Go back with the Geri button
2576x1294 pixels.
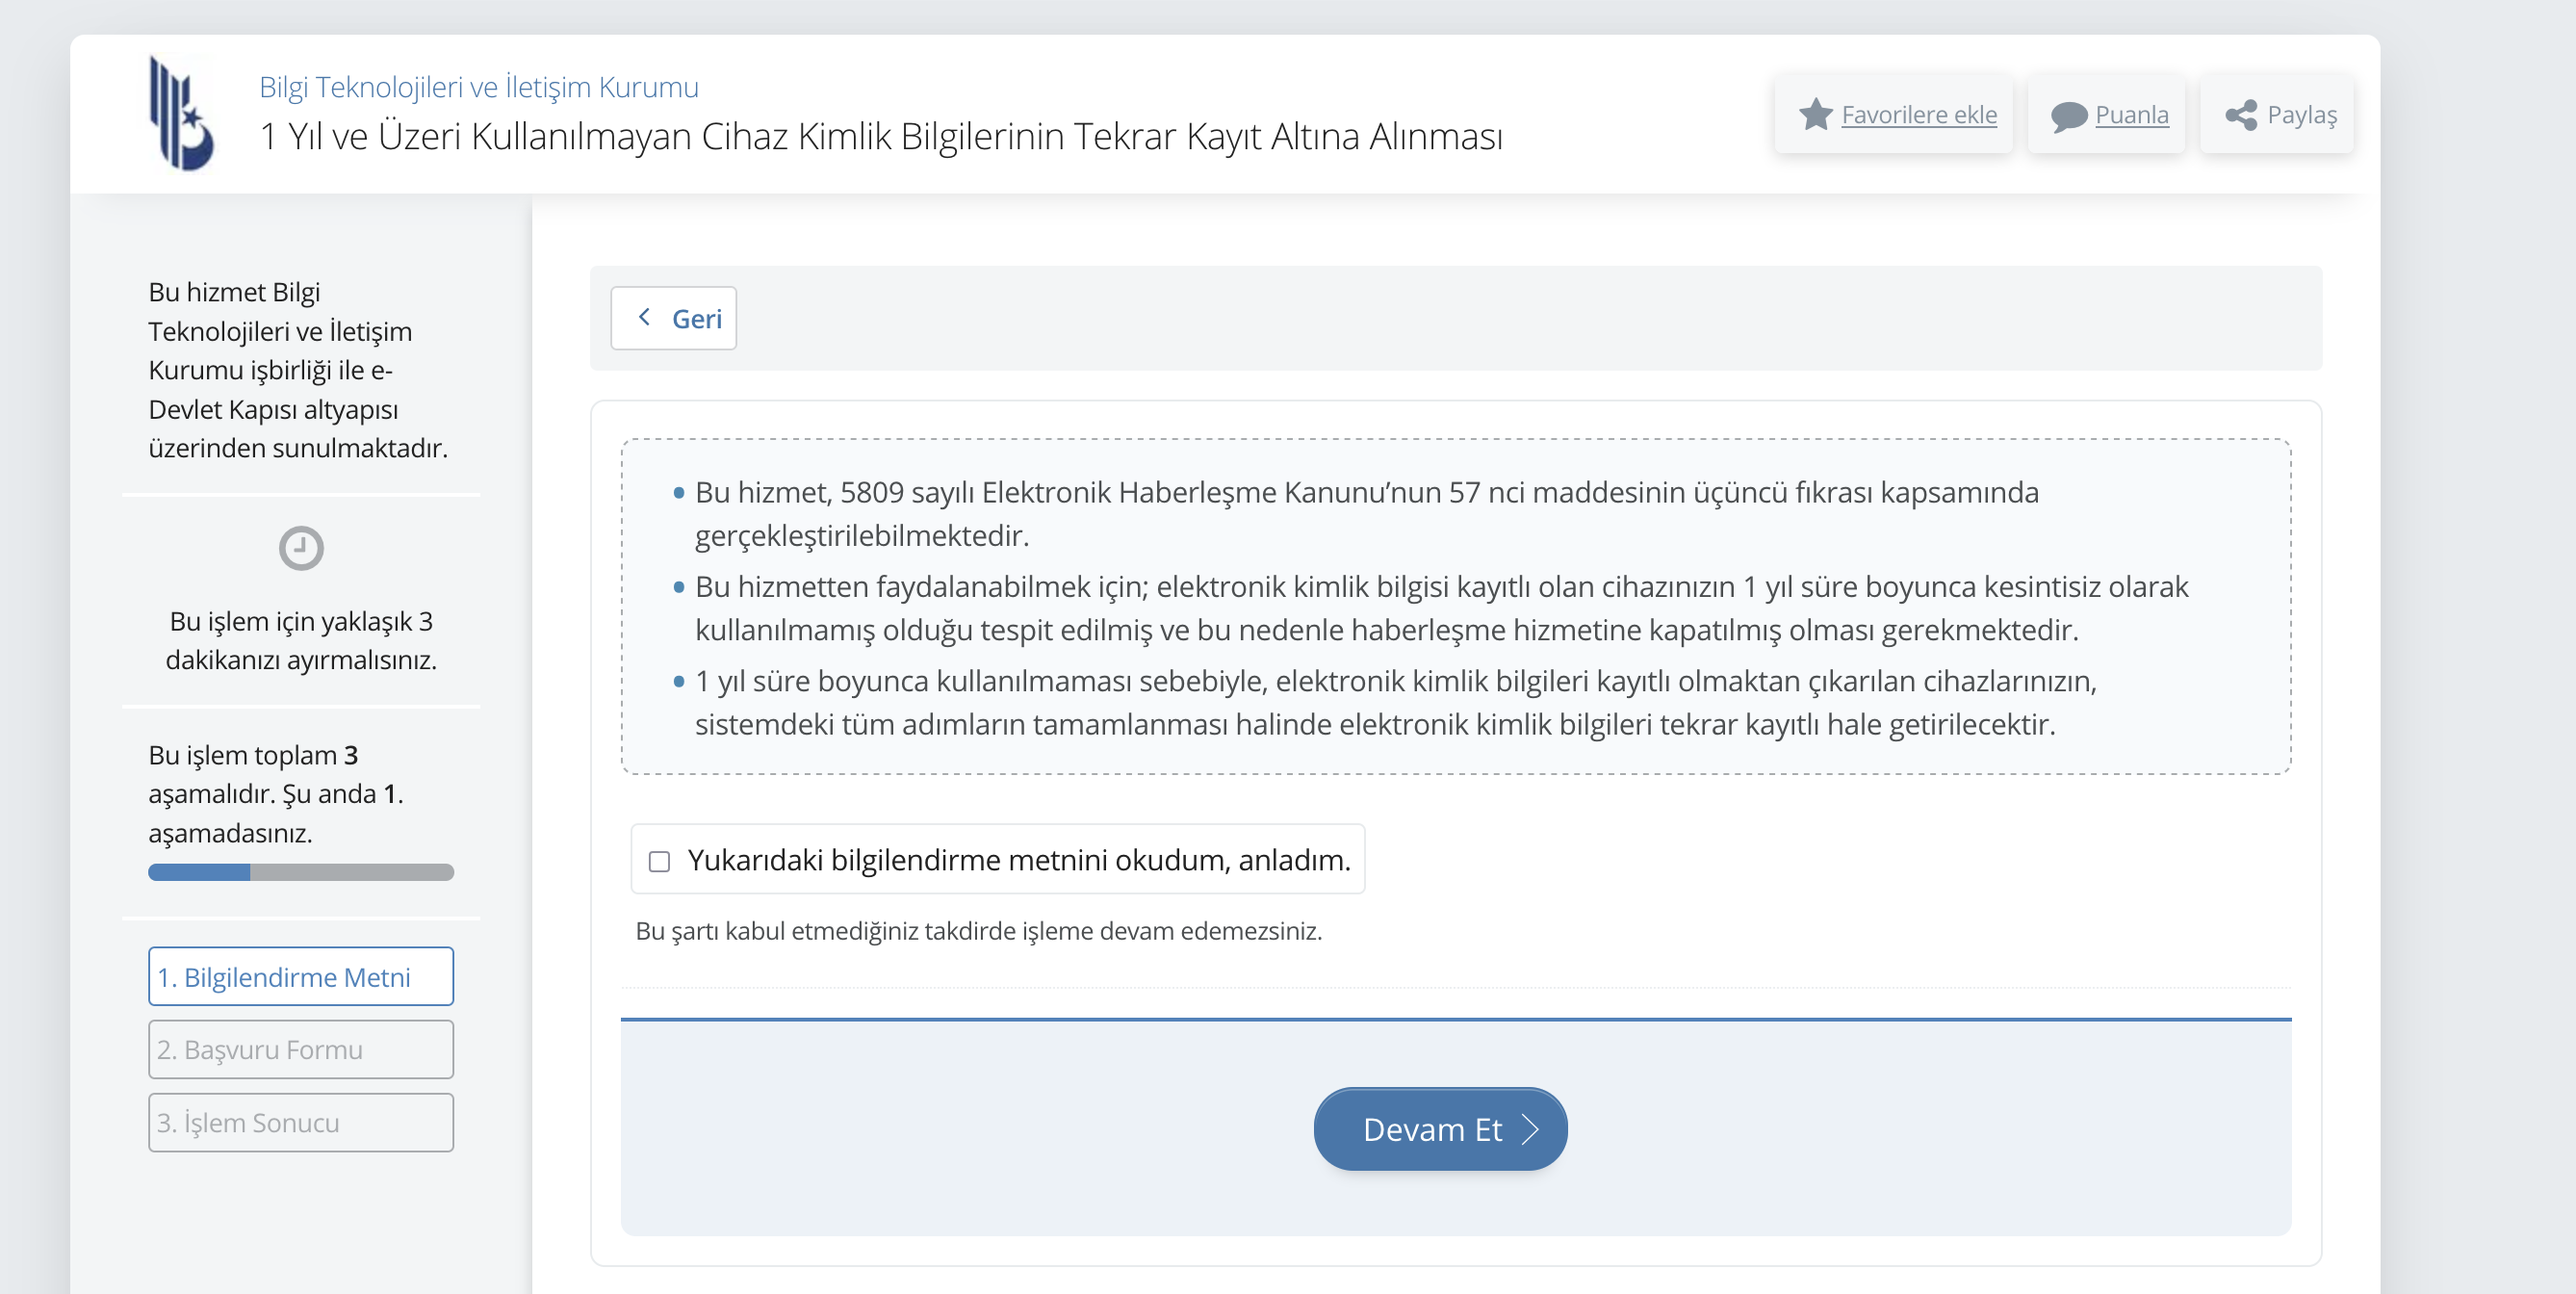click(x=674, y=318)
